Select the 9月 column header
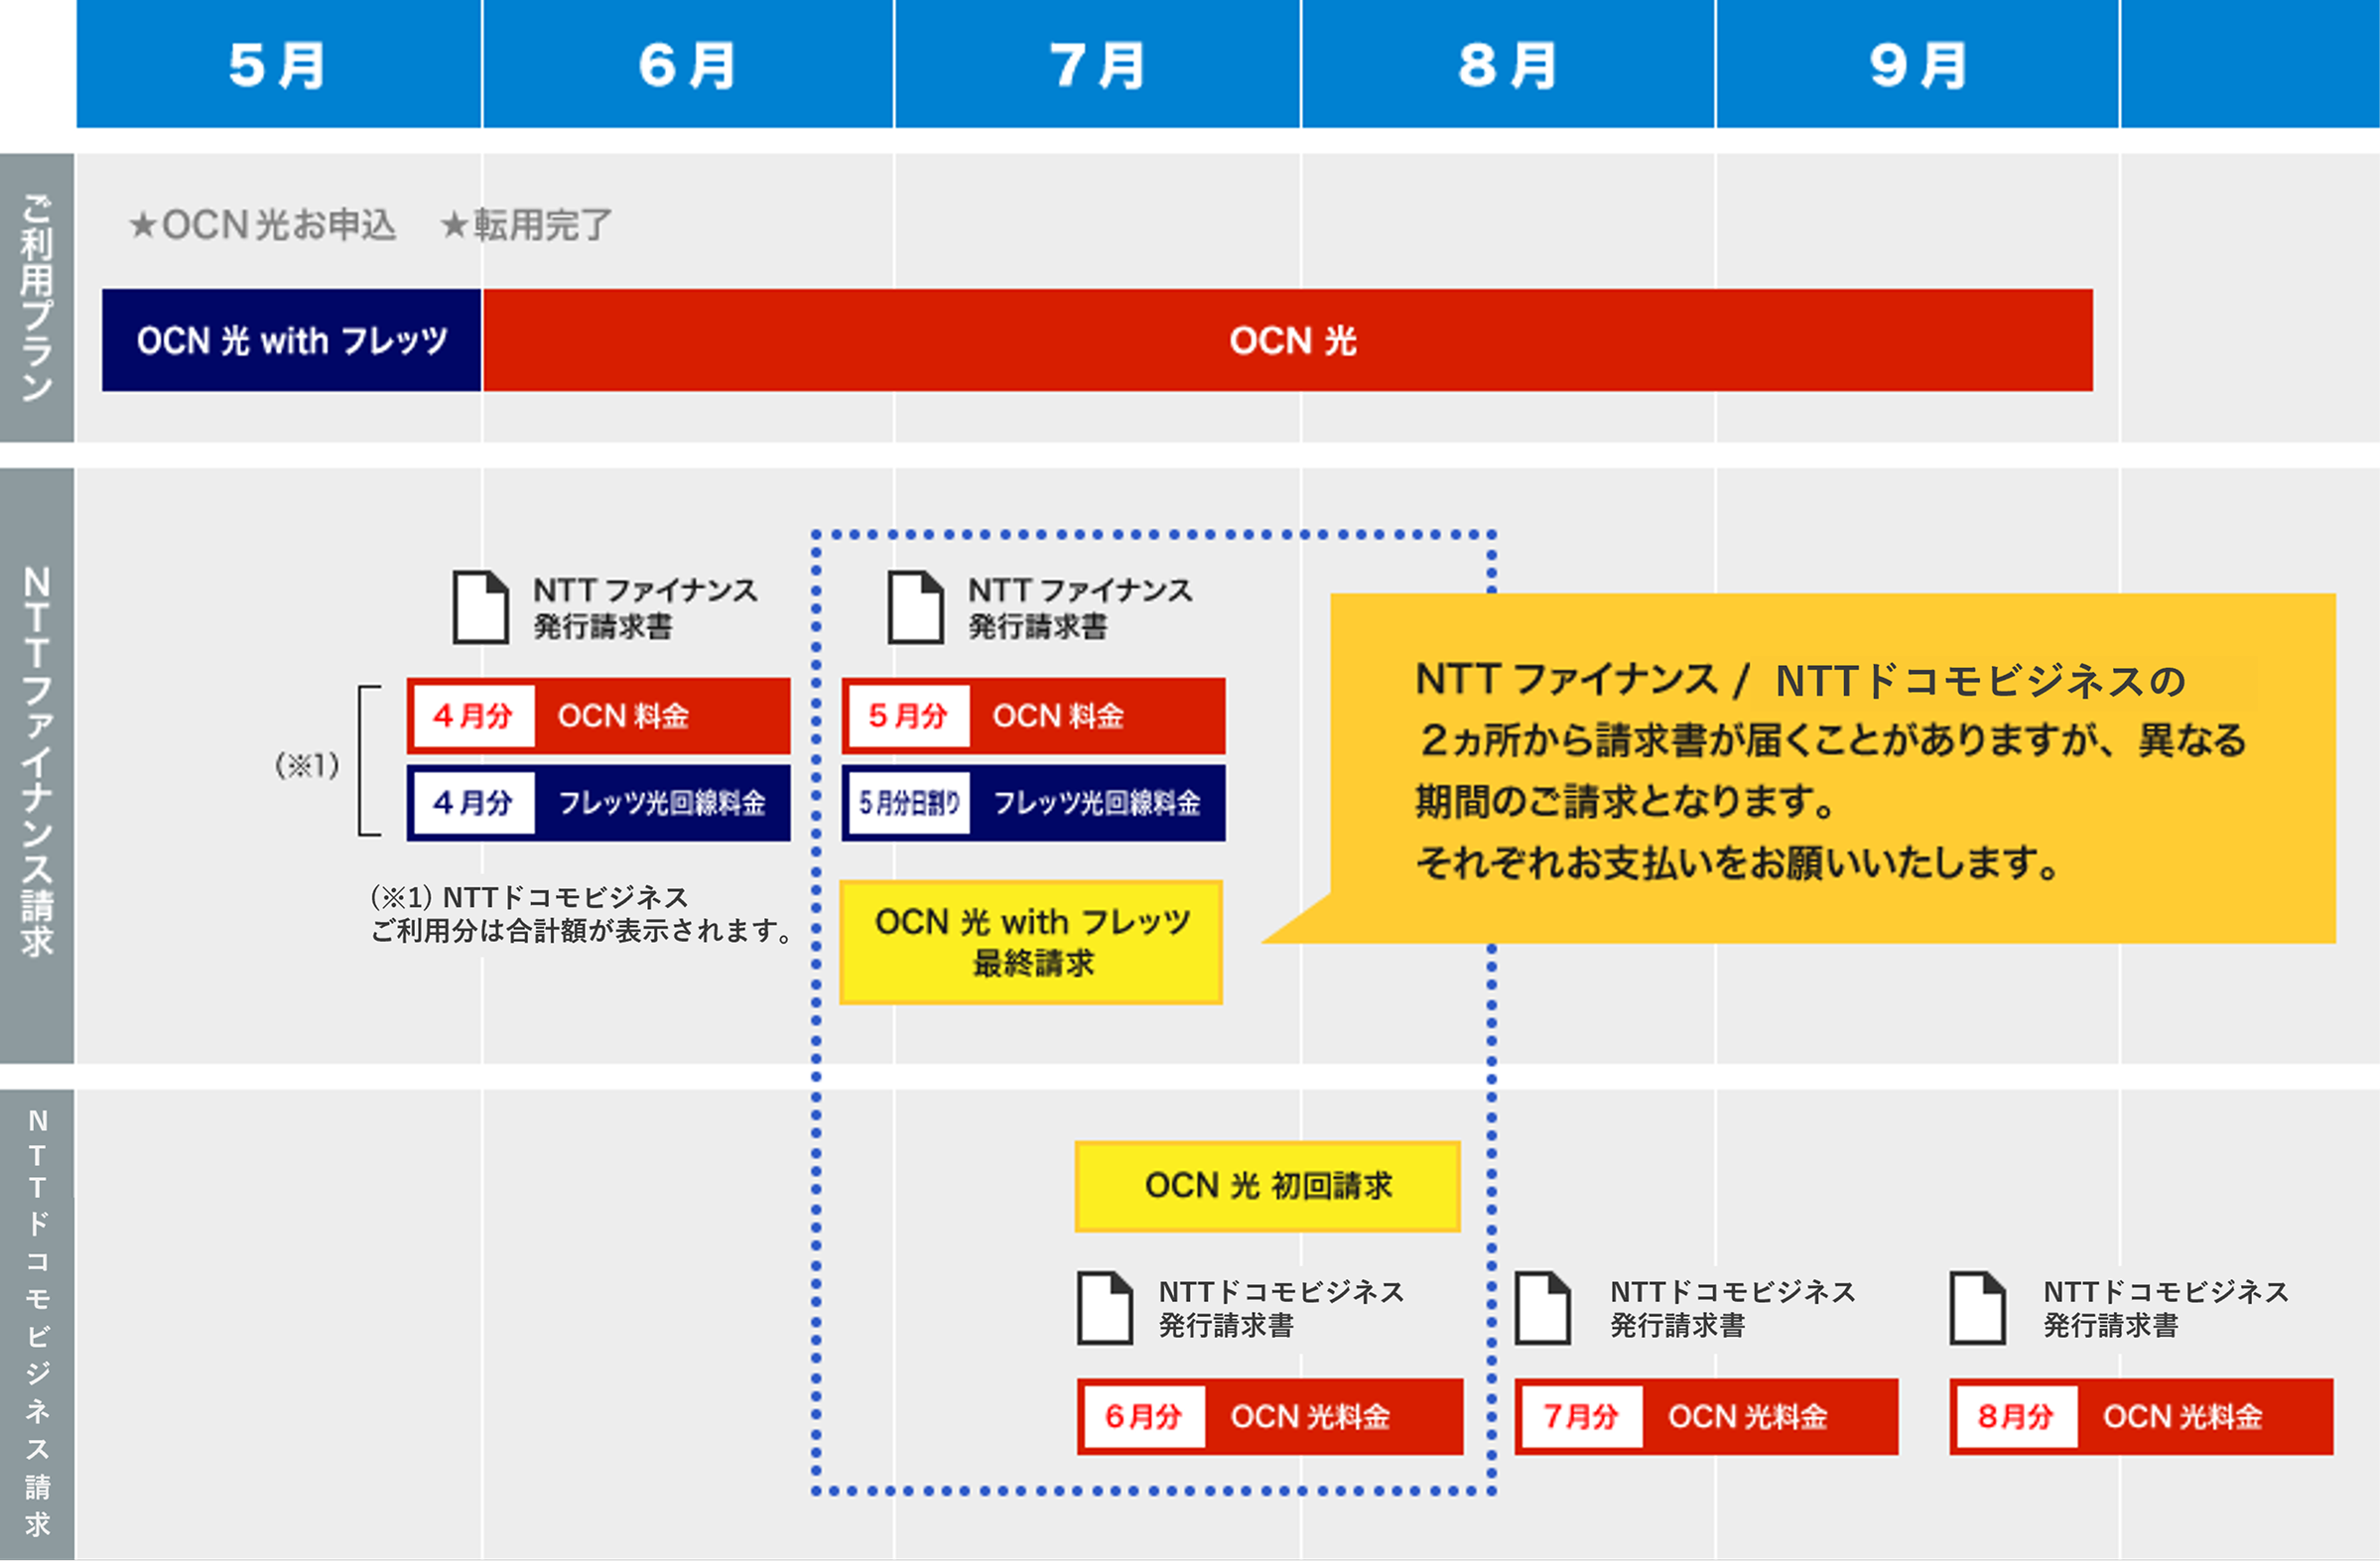The image size is (2380, 1565). pos(1918,64)
